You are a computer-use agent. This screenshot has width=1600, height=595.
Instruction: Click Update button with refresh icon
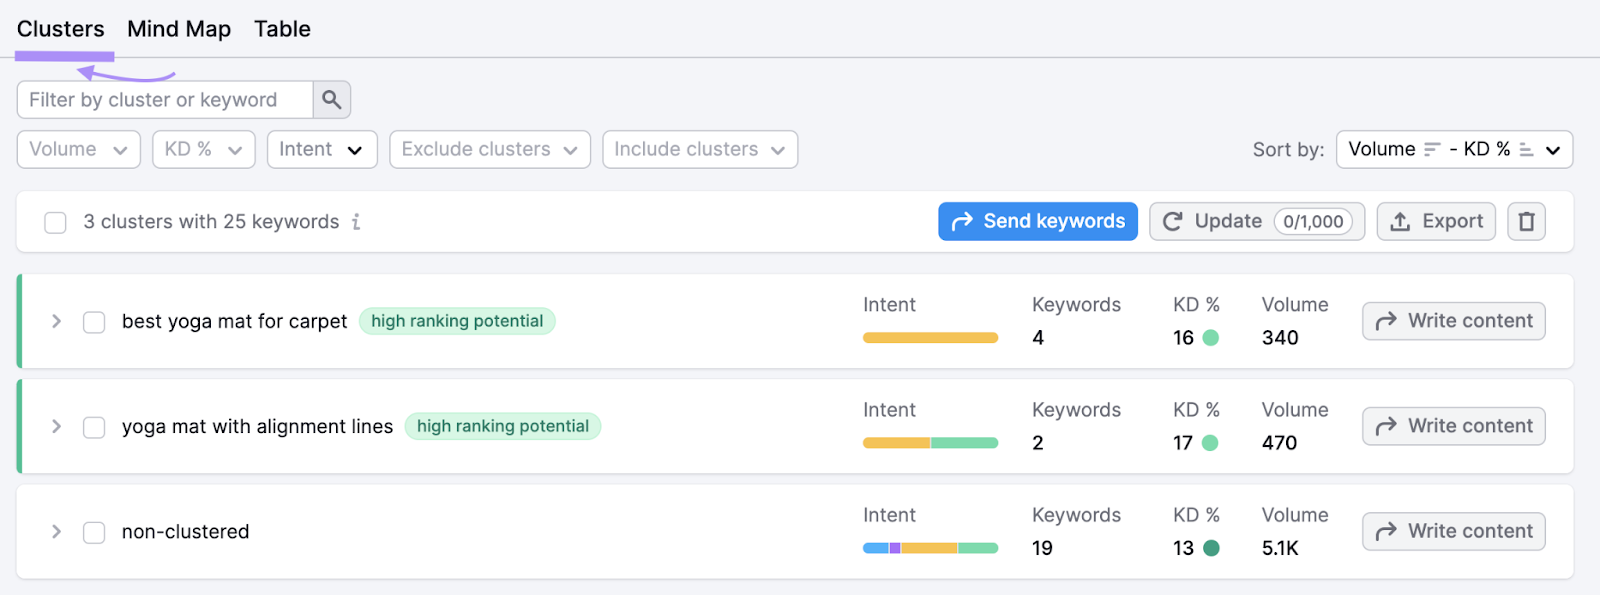(x=1256, y=221)
